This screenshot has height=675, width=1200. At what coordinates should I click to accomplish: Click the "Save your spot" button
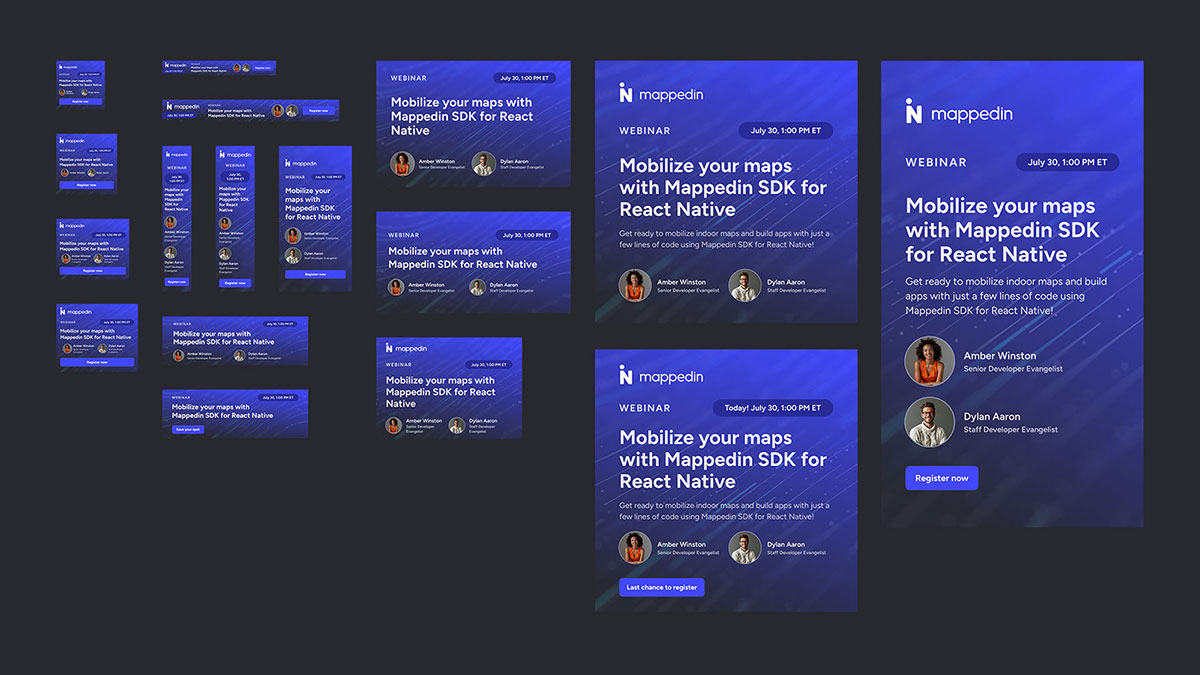(x=188, y=429)
